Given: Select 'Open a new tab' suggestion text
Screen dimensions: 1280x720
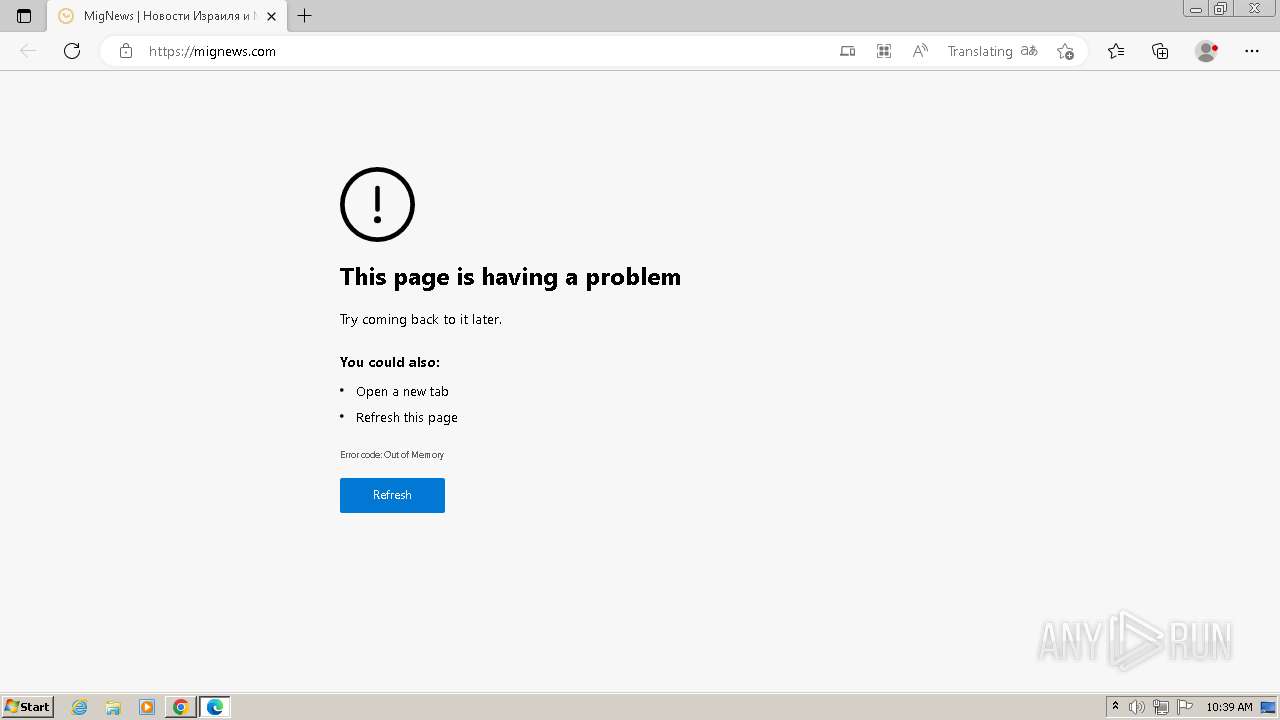Looking at the screenshot, I should [x=402, y=391].
